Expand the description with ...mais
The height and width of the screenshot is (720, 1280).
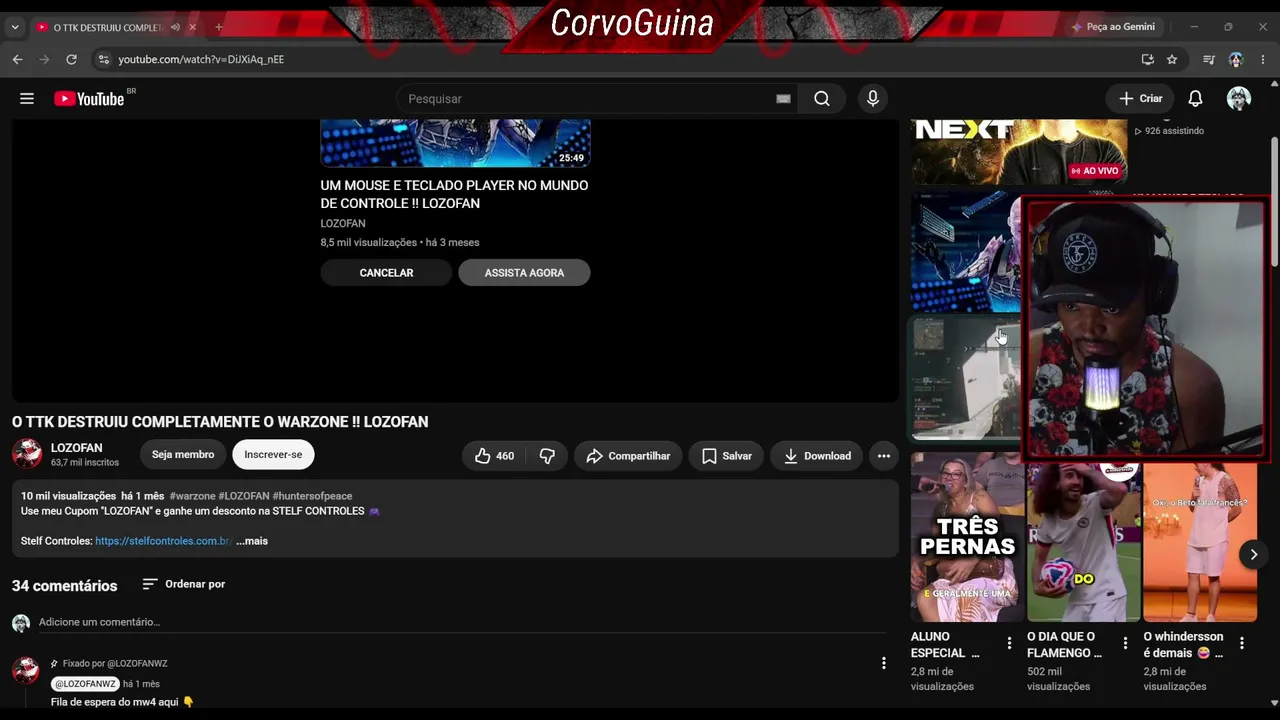252,541
